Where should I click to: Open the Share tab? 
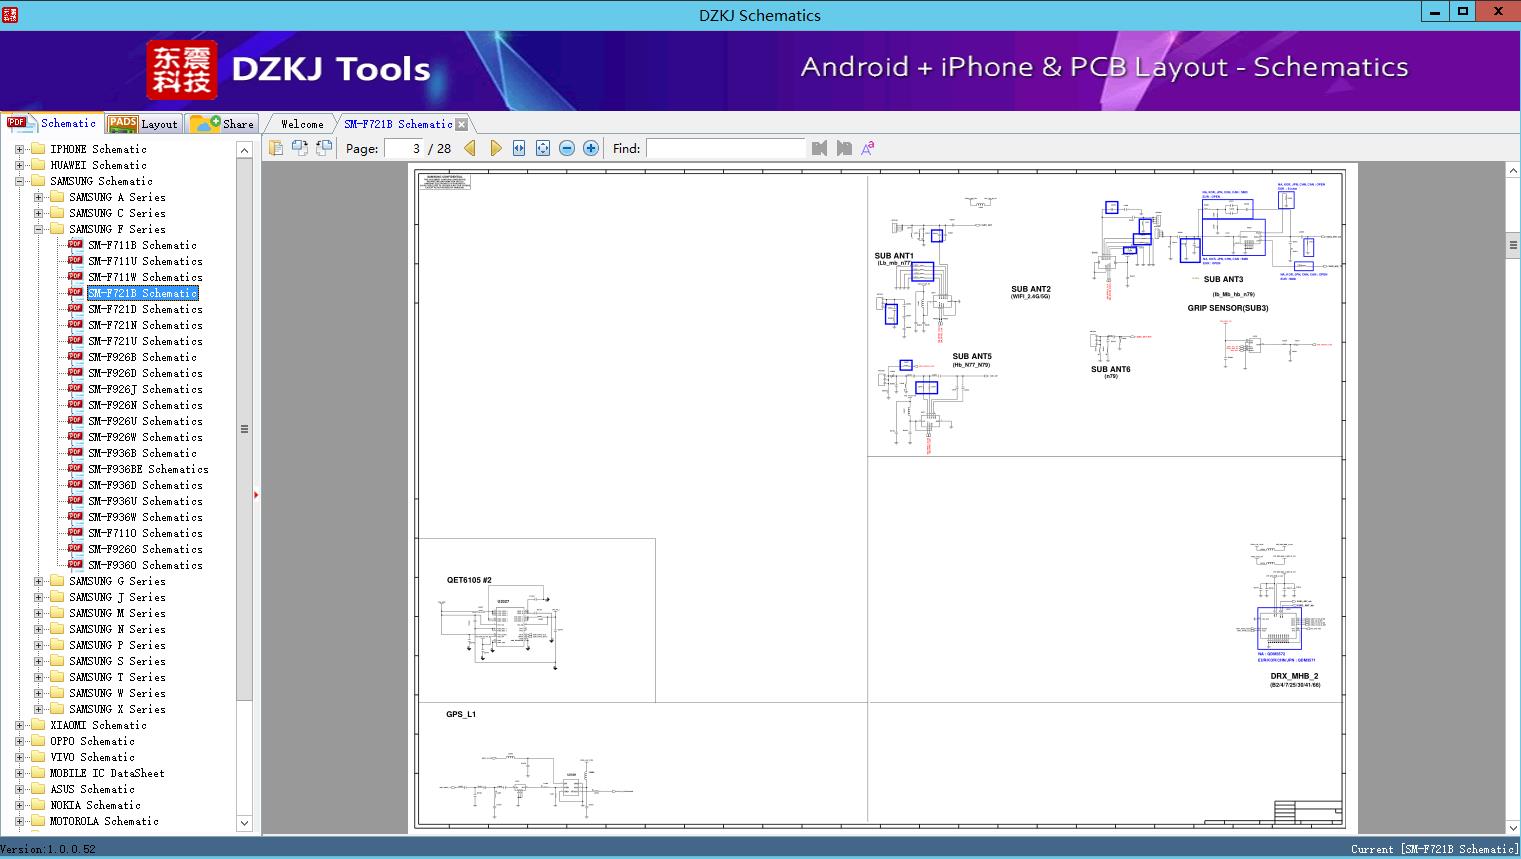pos(223,124)
